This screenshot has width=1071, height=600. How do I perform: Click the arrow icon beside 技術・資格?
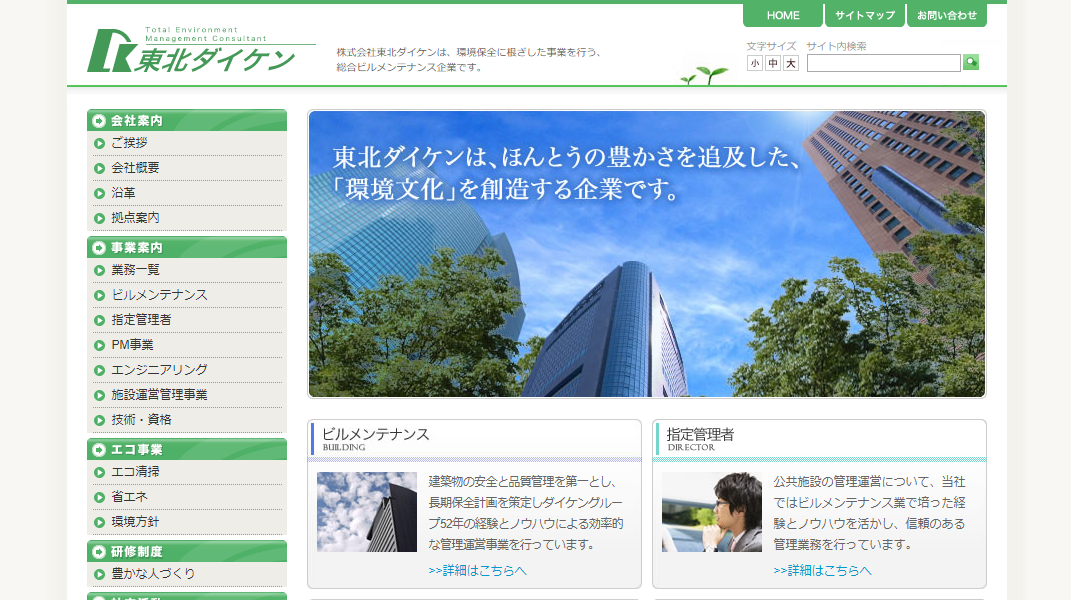[x=99, y=420]
